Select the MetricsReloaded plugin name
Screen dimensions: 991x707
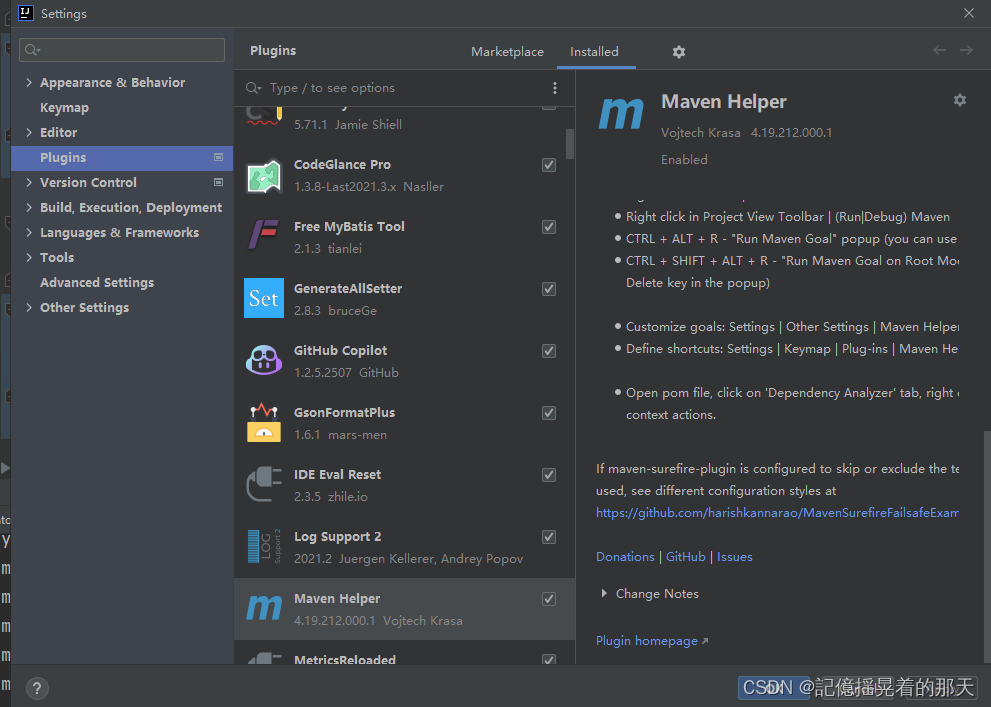(344, 659)
